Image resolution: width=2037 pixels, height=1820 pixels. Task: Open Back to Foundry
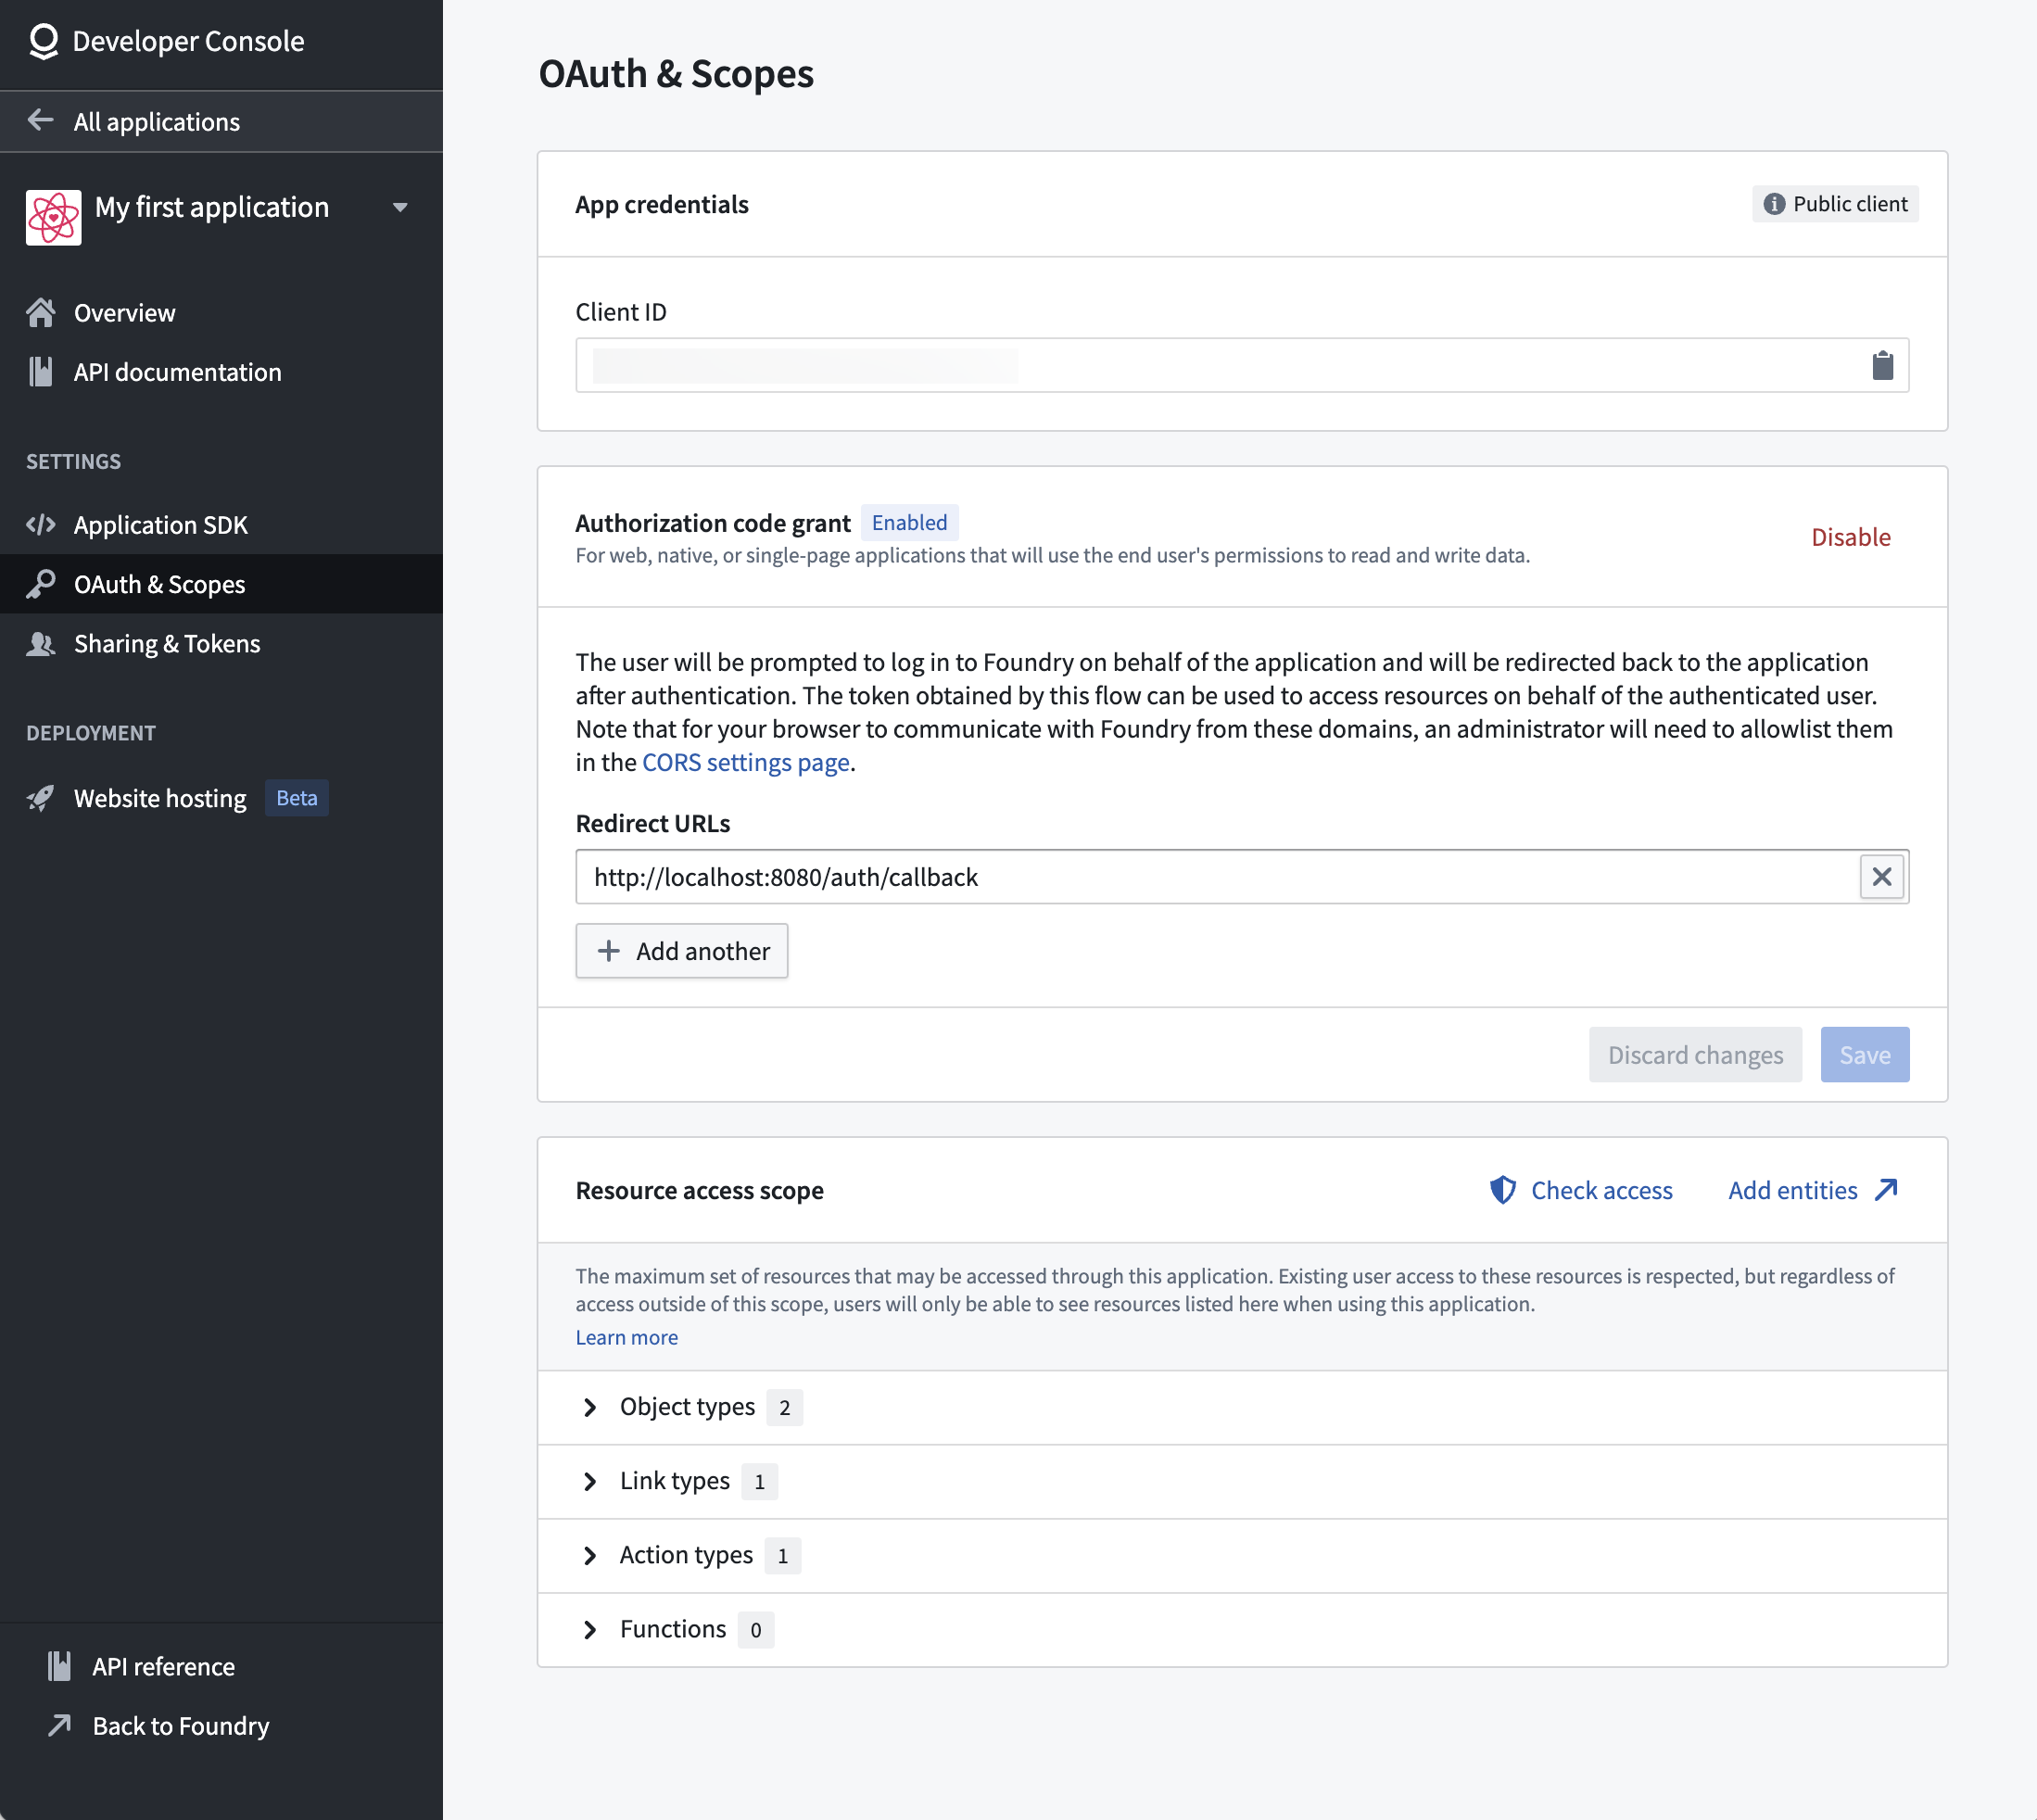coord(180,1725)
